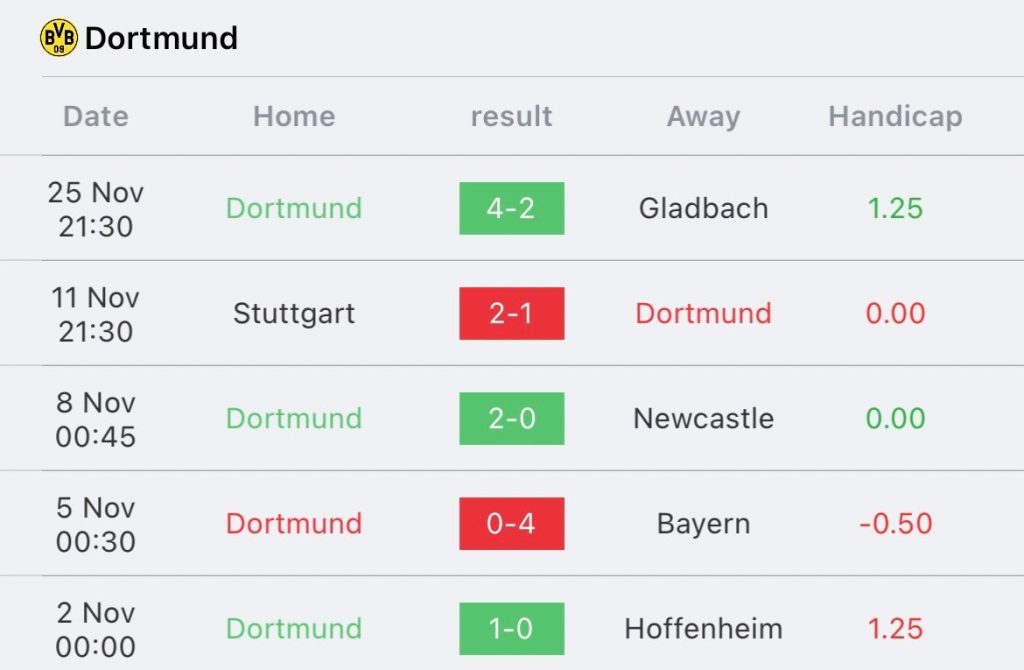The height and width of the screenshot is (670, 1024).
Task: Click the Gladbach away team
Action: click(703, 208)
